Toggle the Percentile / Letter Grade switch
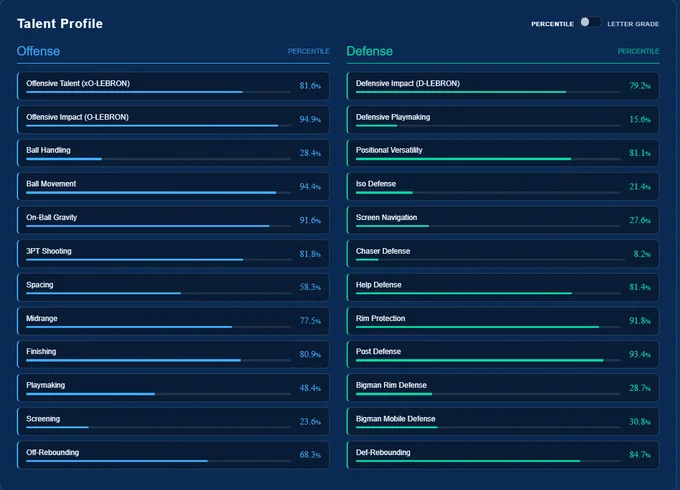The height and width of the screenshot is (490, 680). pyautogui.click(x=590, y=23)
